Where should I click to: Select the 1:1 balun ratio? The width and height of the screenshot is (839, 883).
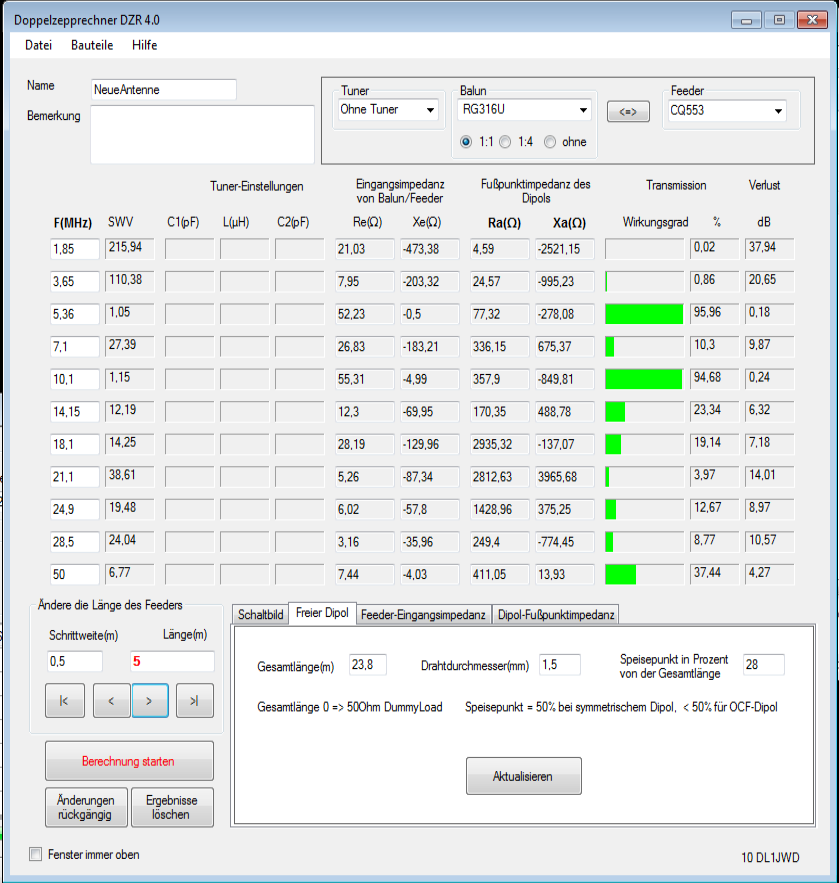coord(466,142)
